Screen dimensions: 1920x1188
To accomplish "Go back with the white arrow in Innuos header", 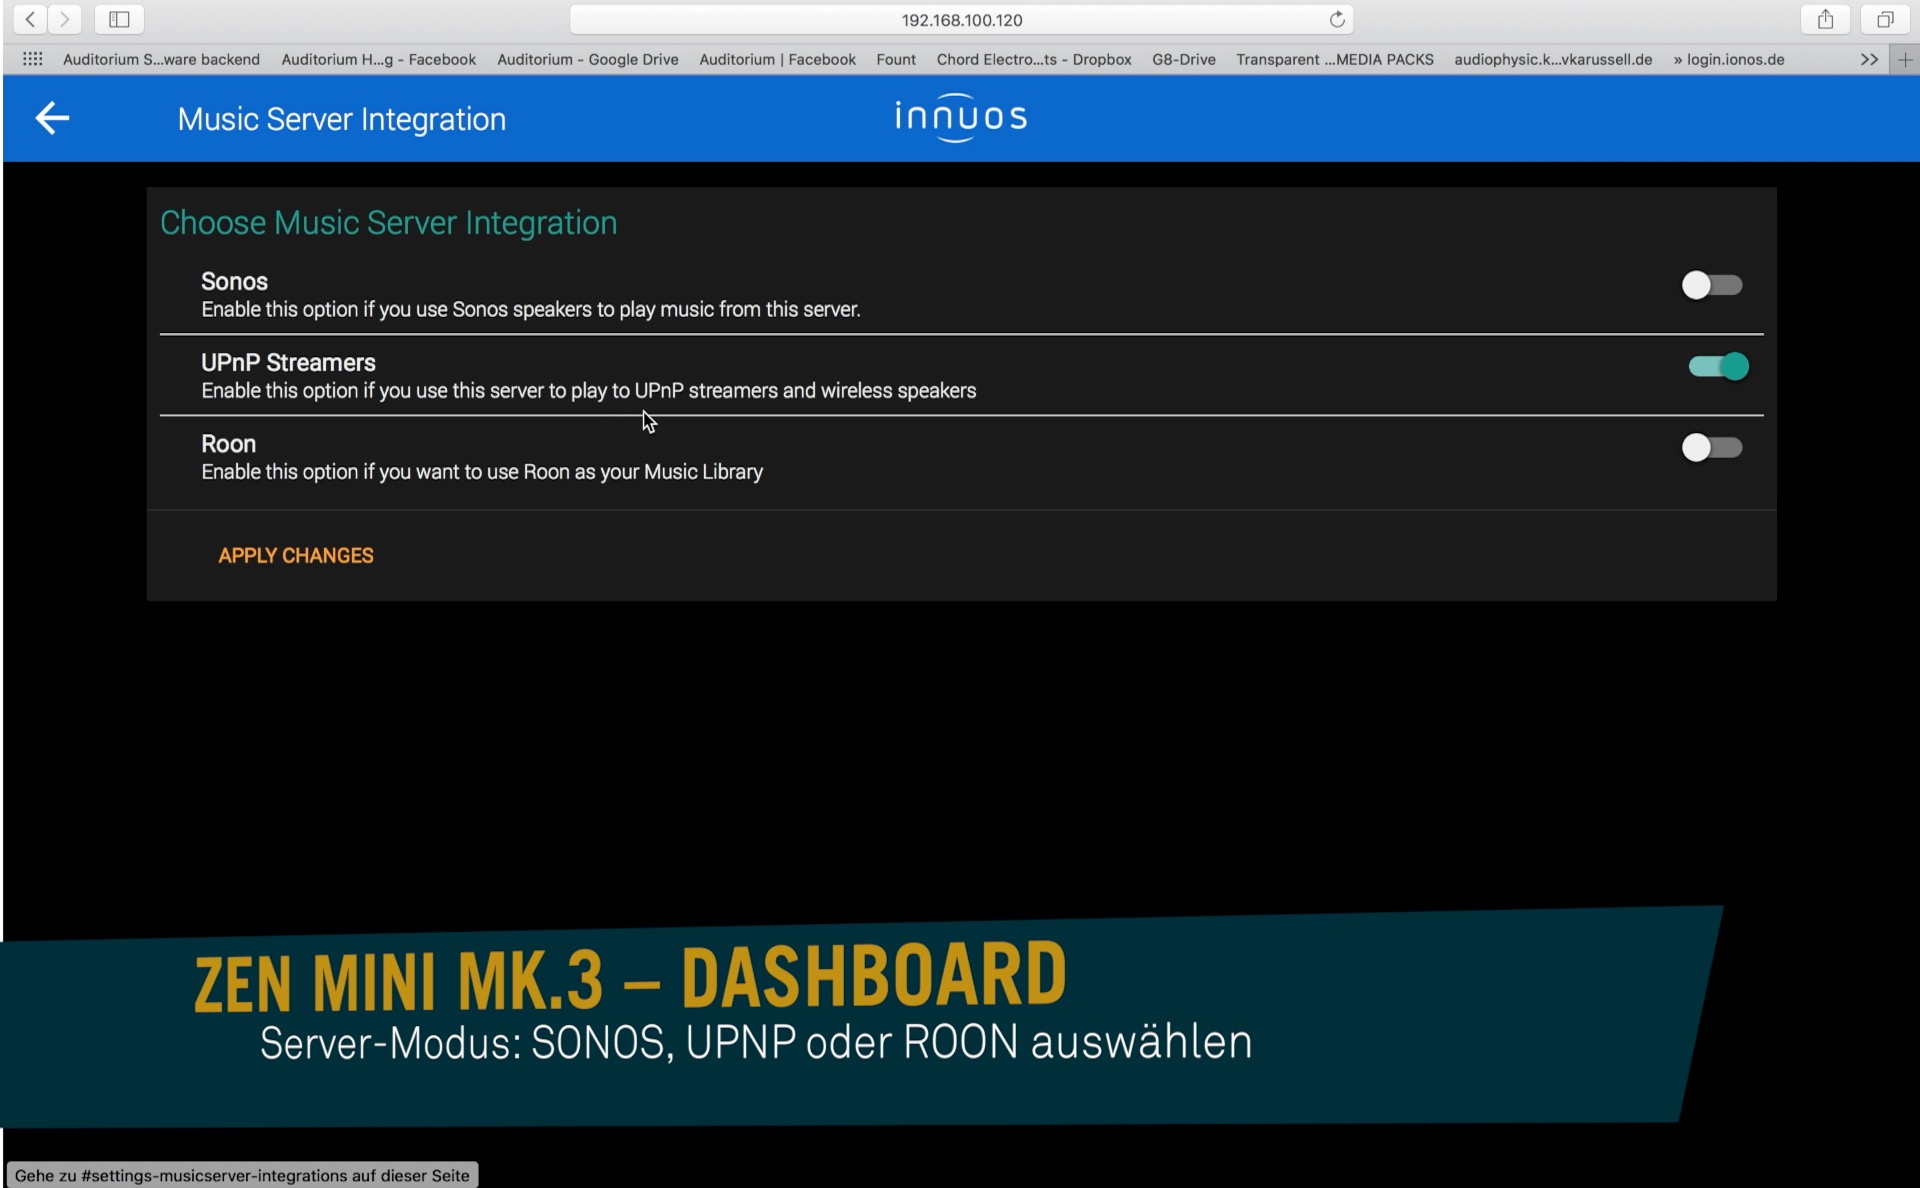I will [52, 118].
